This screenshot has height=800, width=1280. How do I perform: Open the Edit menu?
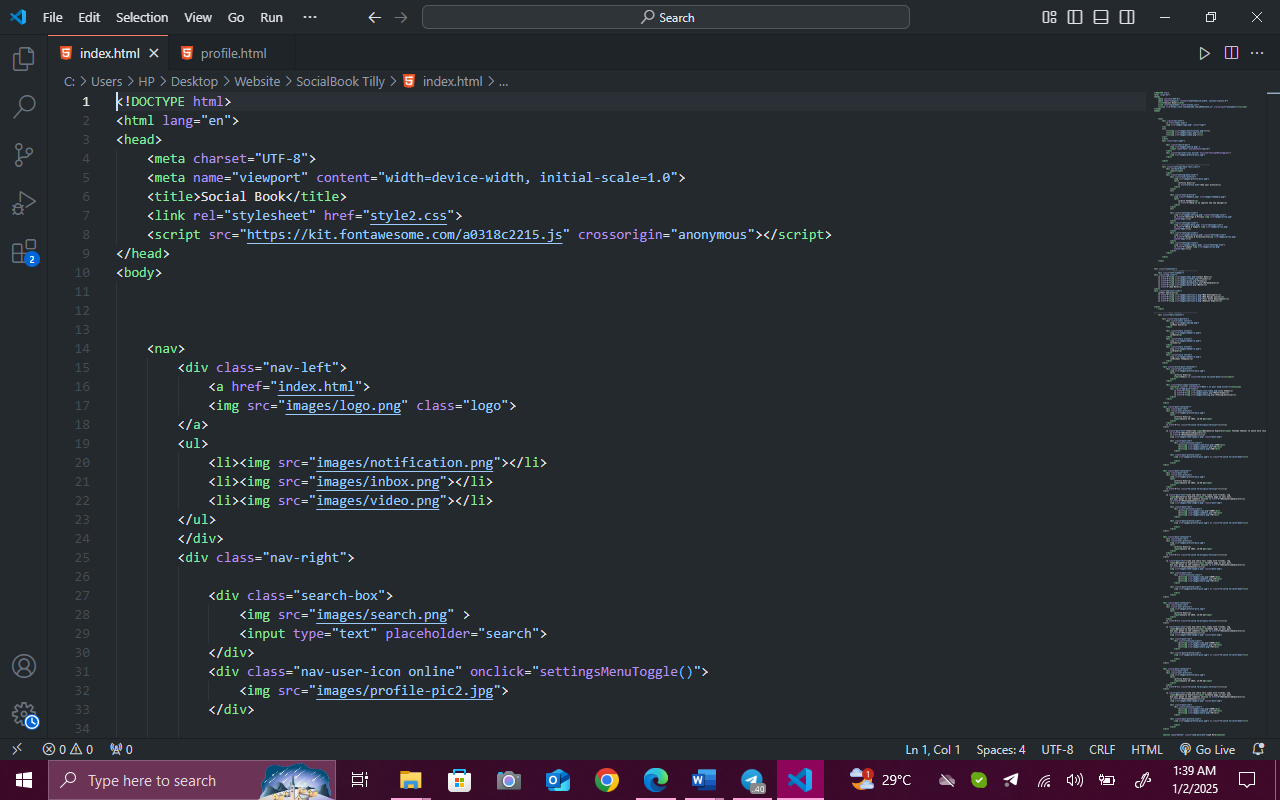[89, 17]
